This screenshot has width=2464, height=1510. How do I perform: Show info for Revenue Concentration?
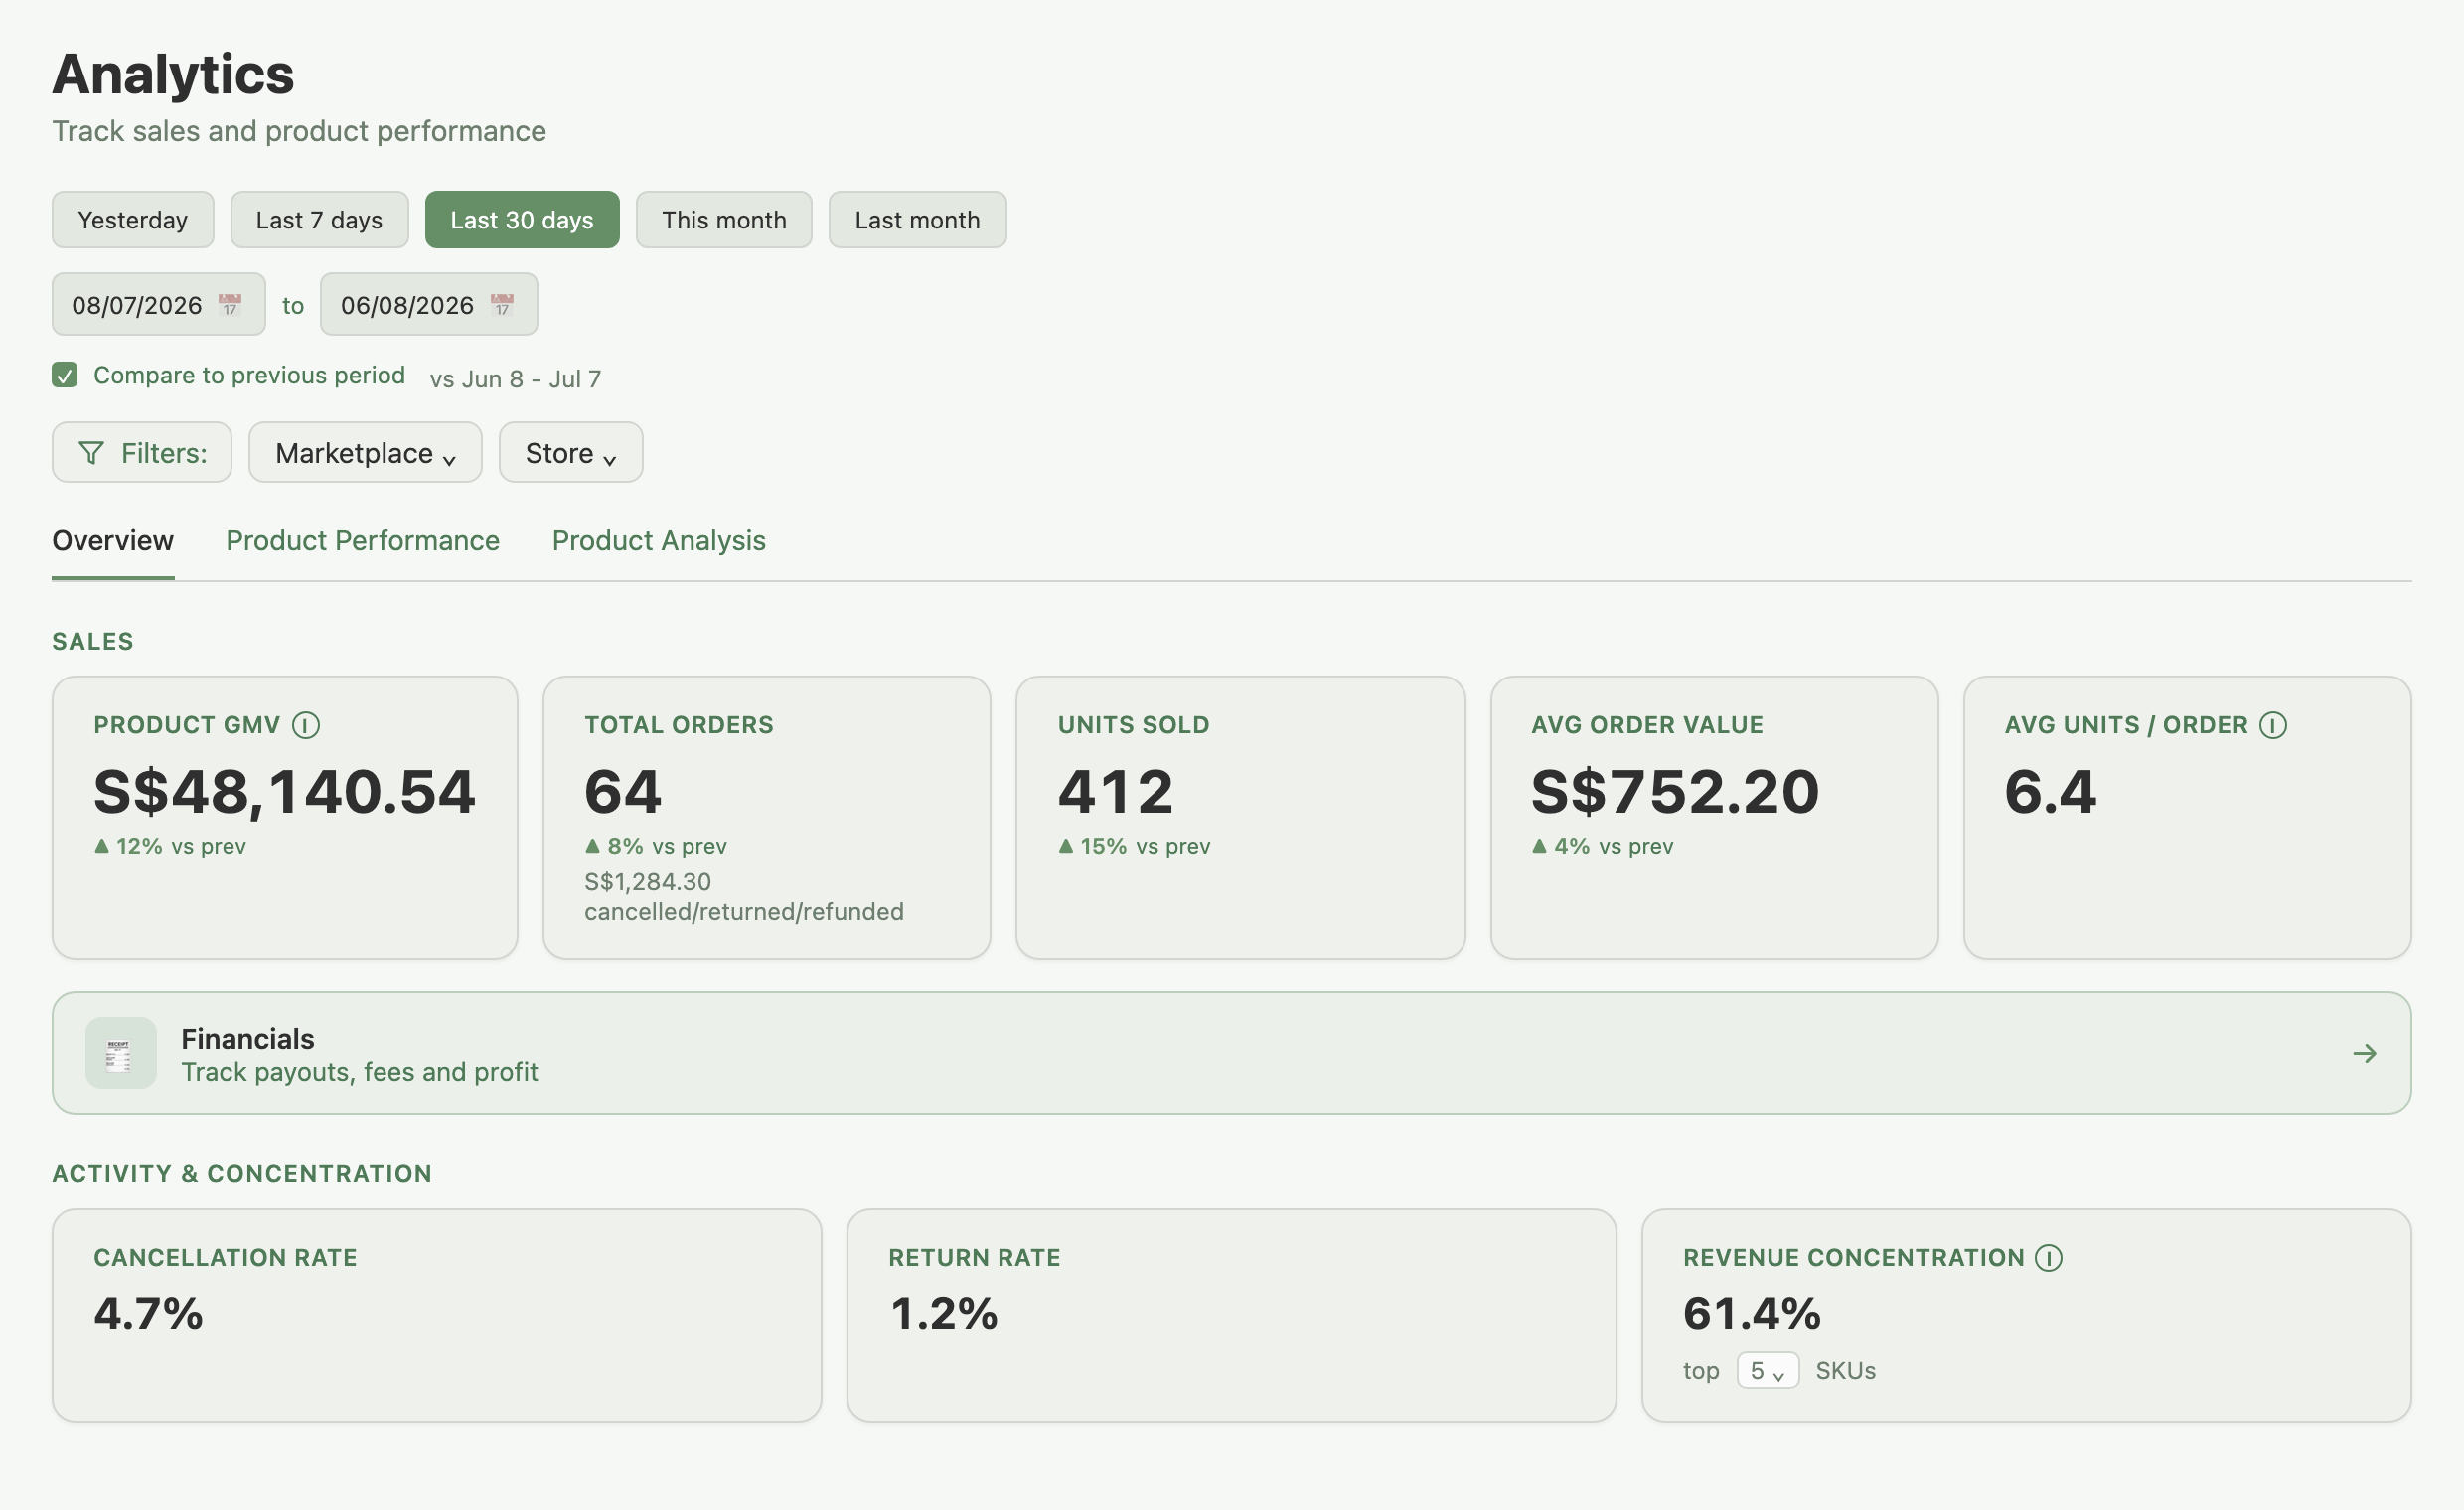click(2049, 1257)
